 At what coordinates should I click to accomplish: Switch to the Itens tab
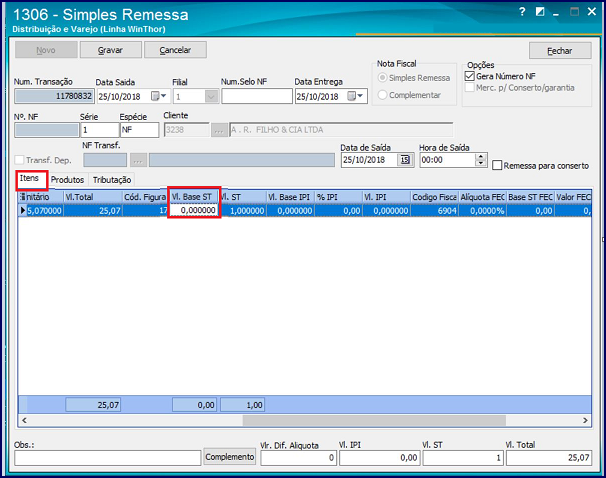(32, 179)
